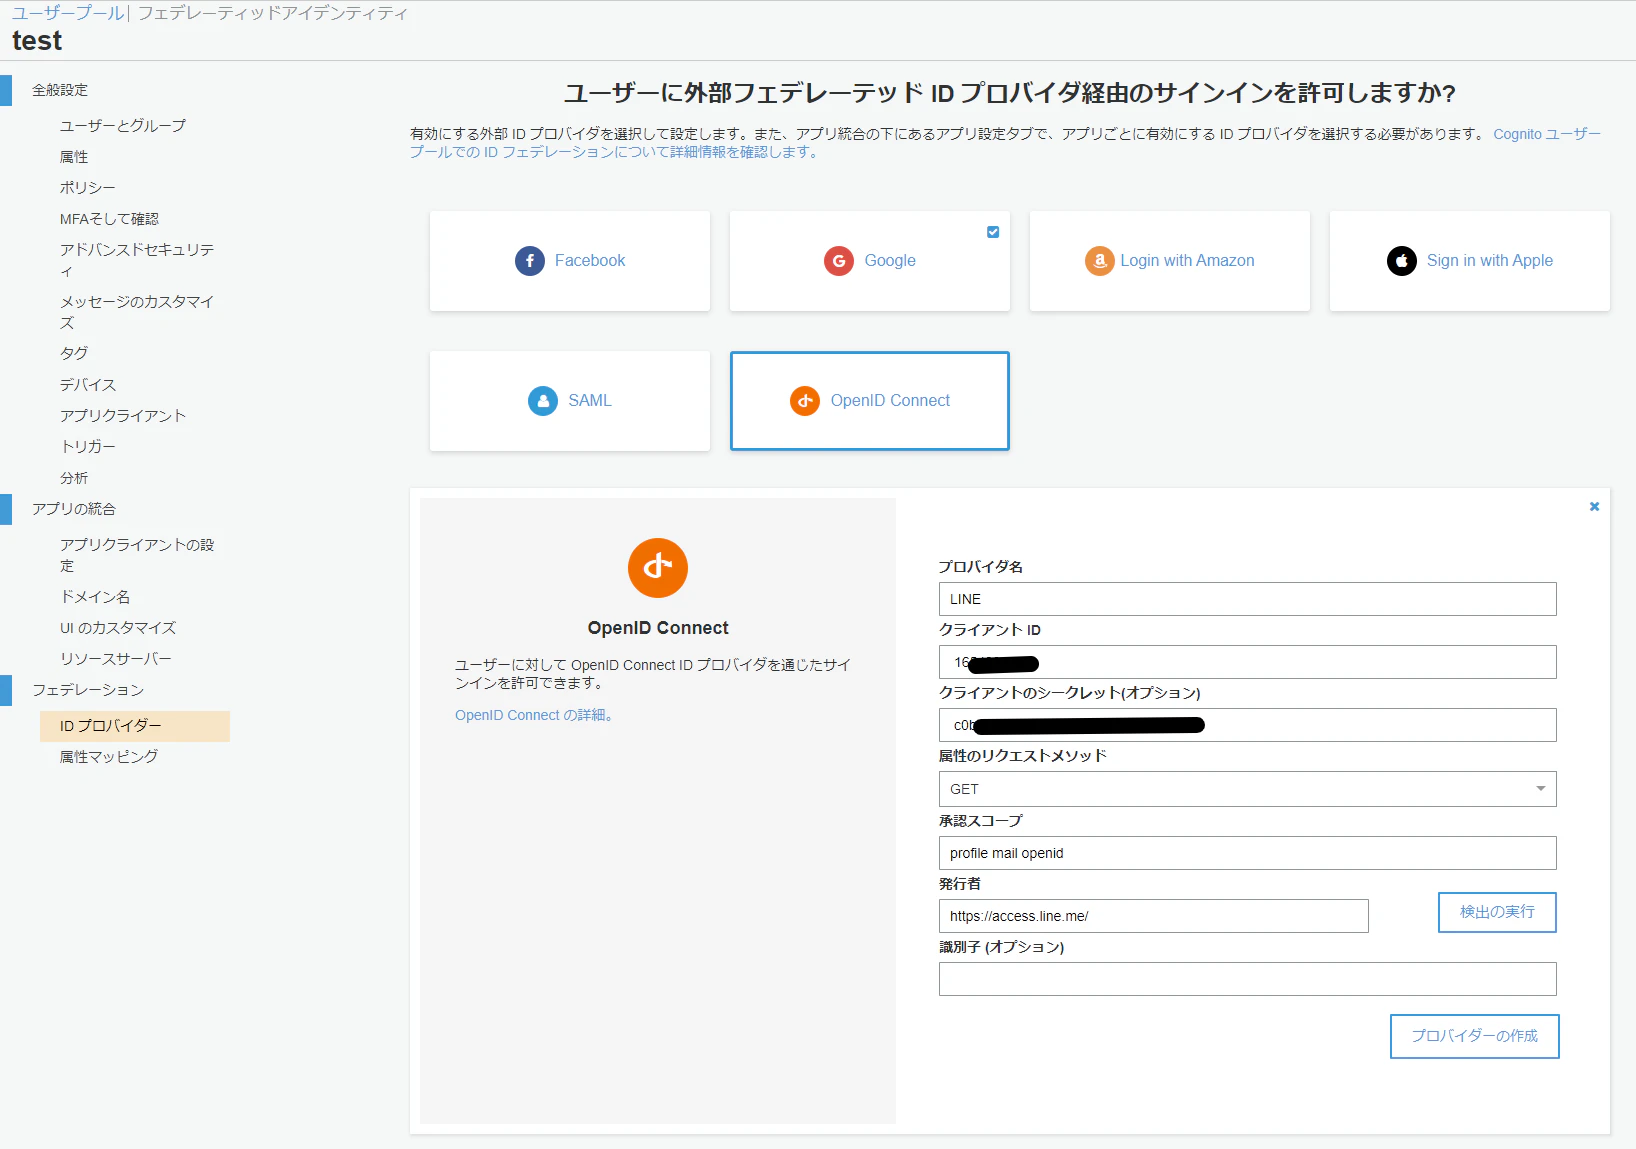
Task: Go to ポリシー settings
Action: point(88,187)
